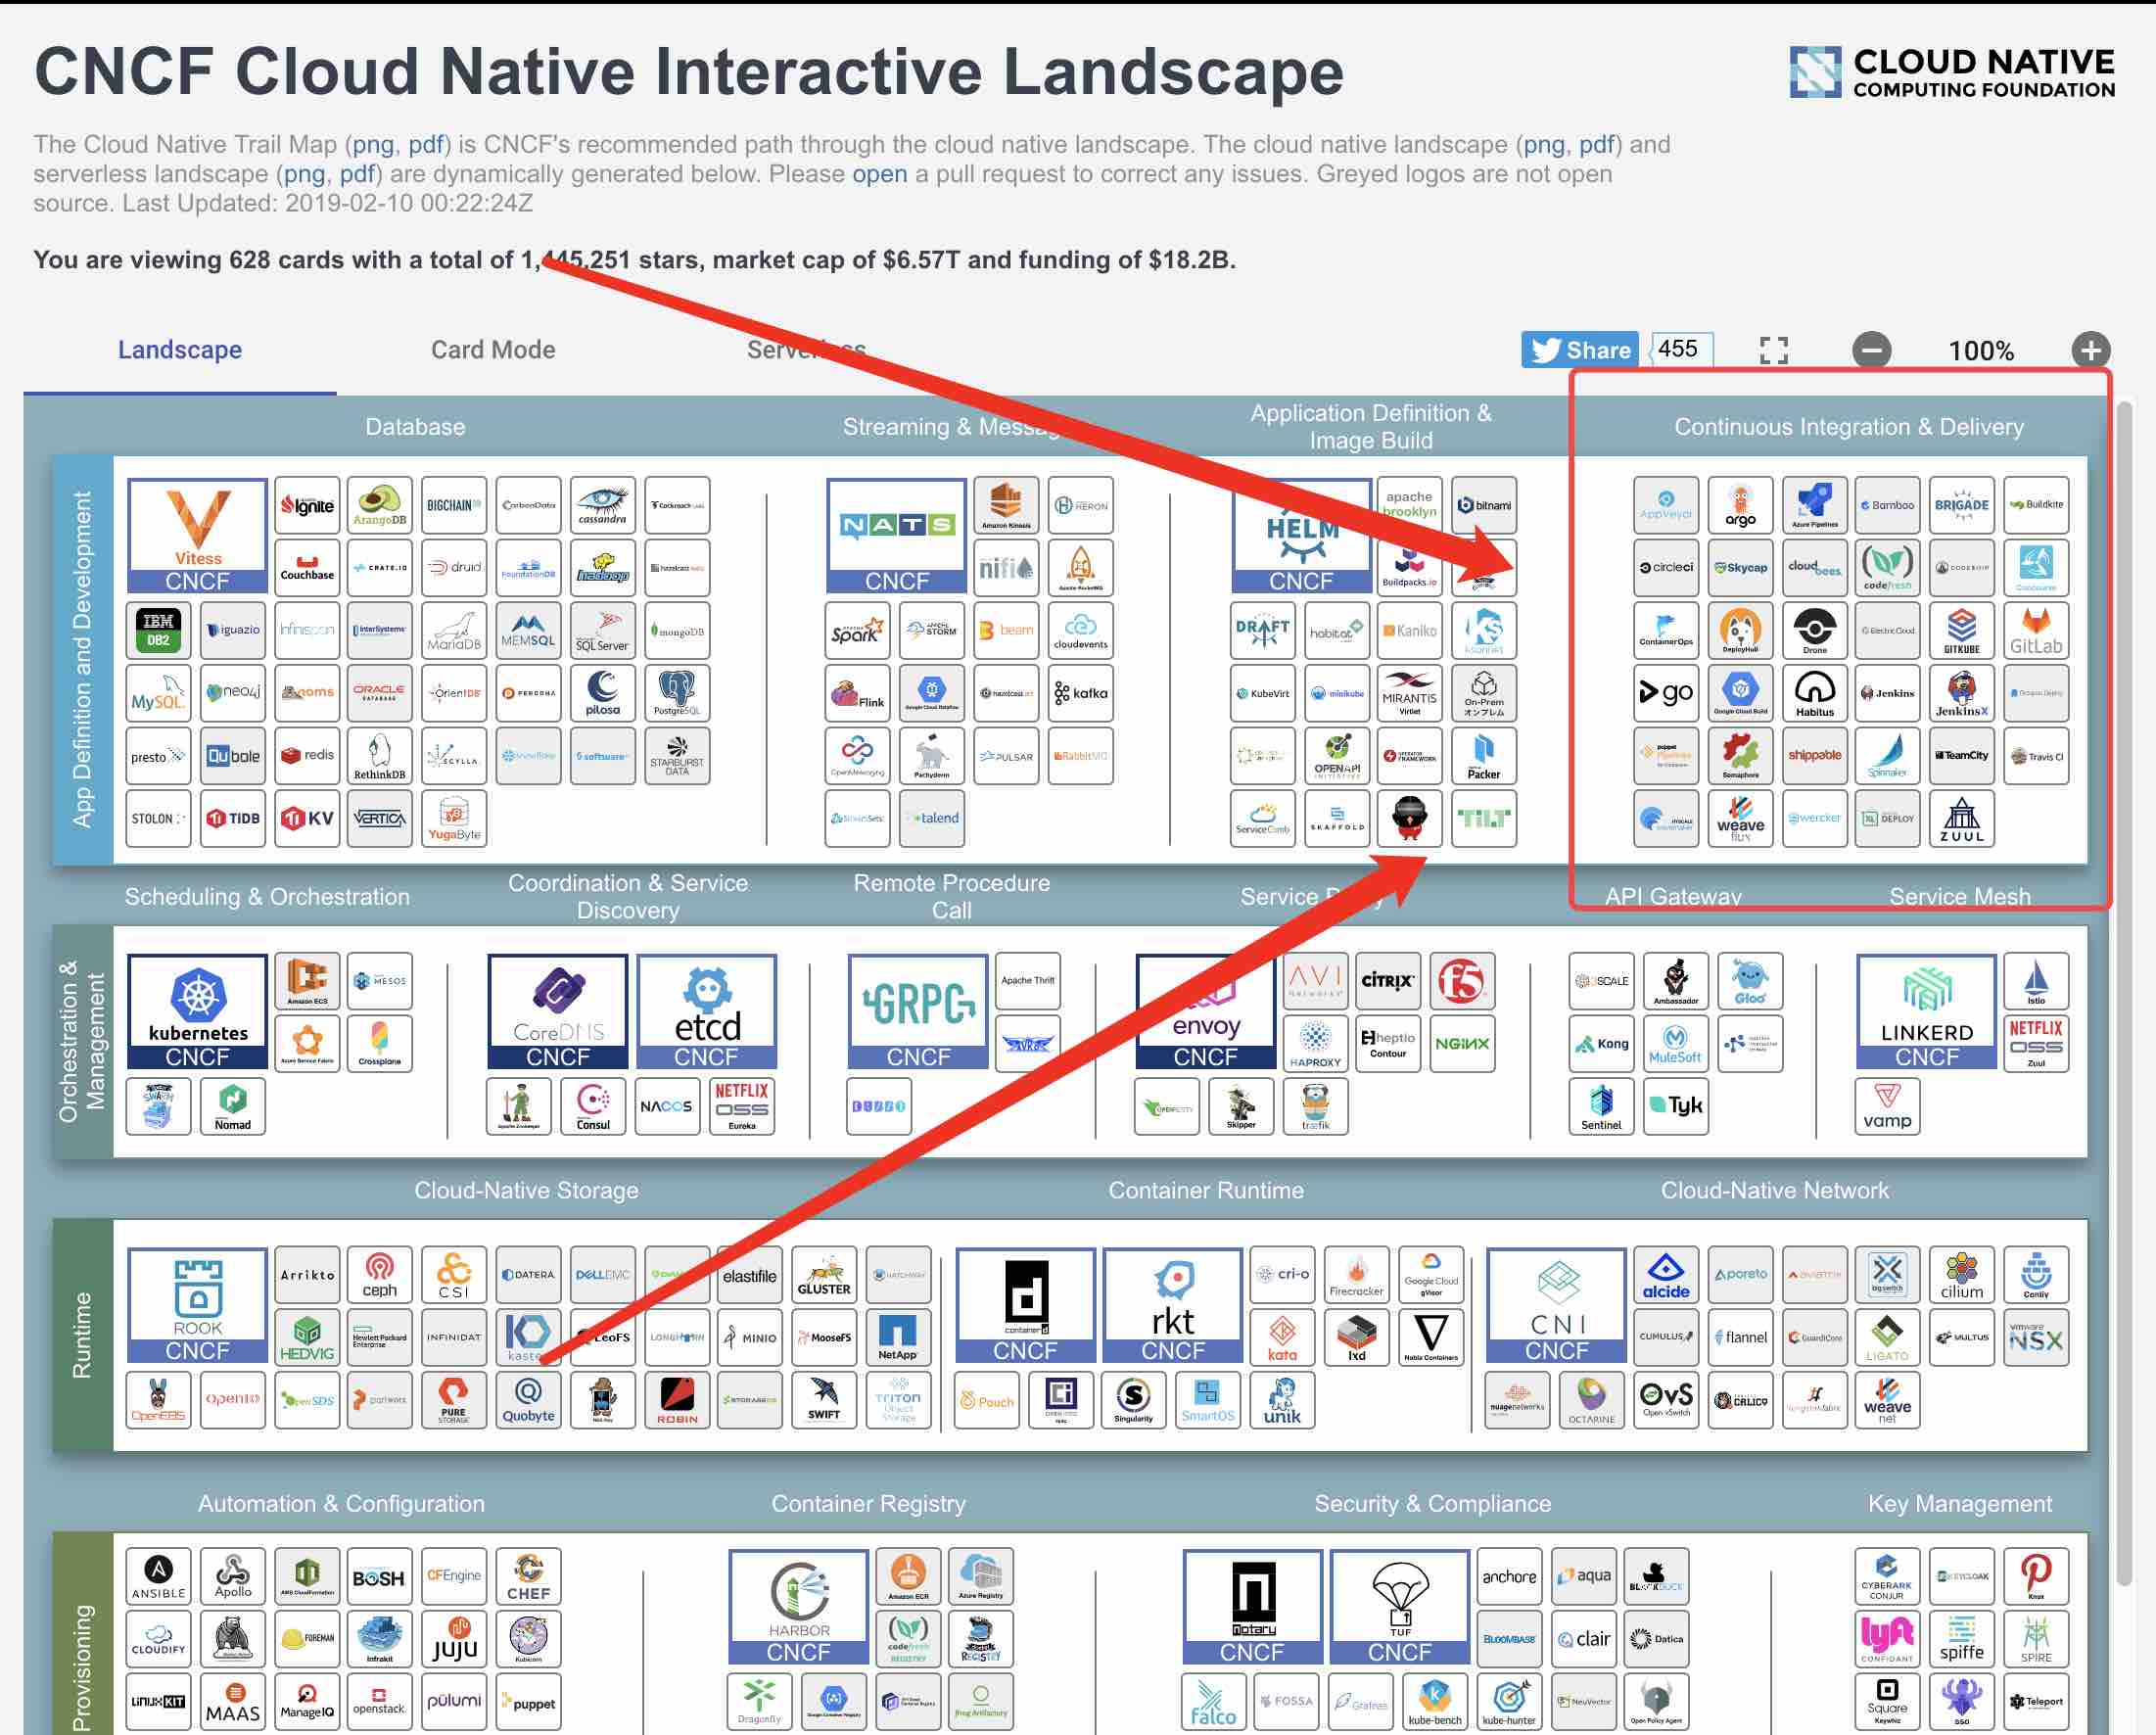Open the Harbor container registry card
The image size is (2156, 1735).
(x=798, y=1605)
